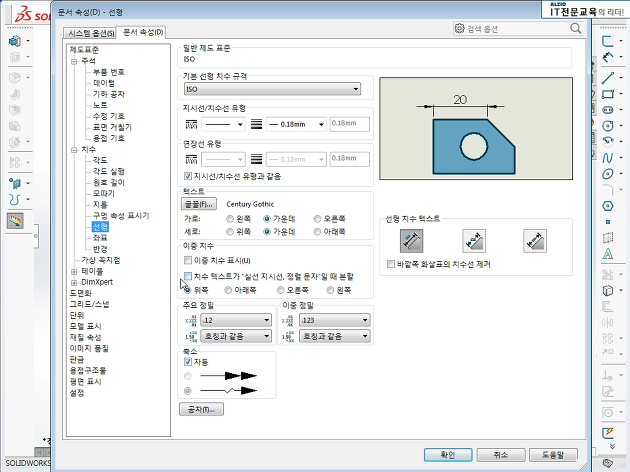Cancel with the 취소 button

coord(501,455)
